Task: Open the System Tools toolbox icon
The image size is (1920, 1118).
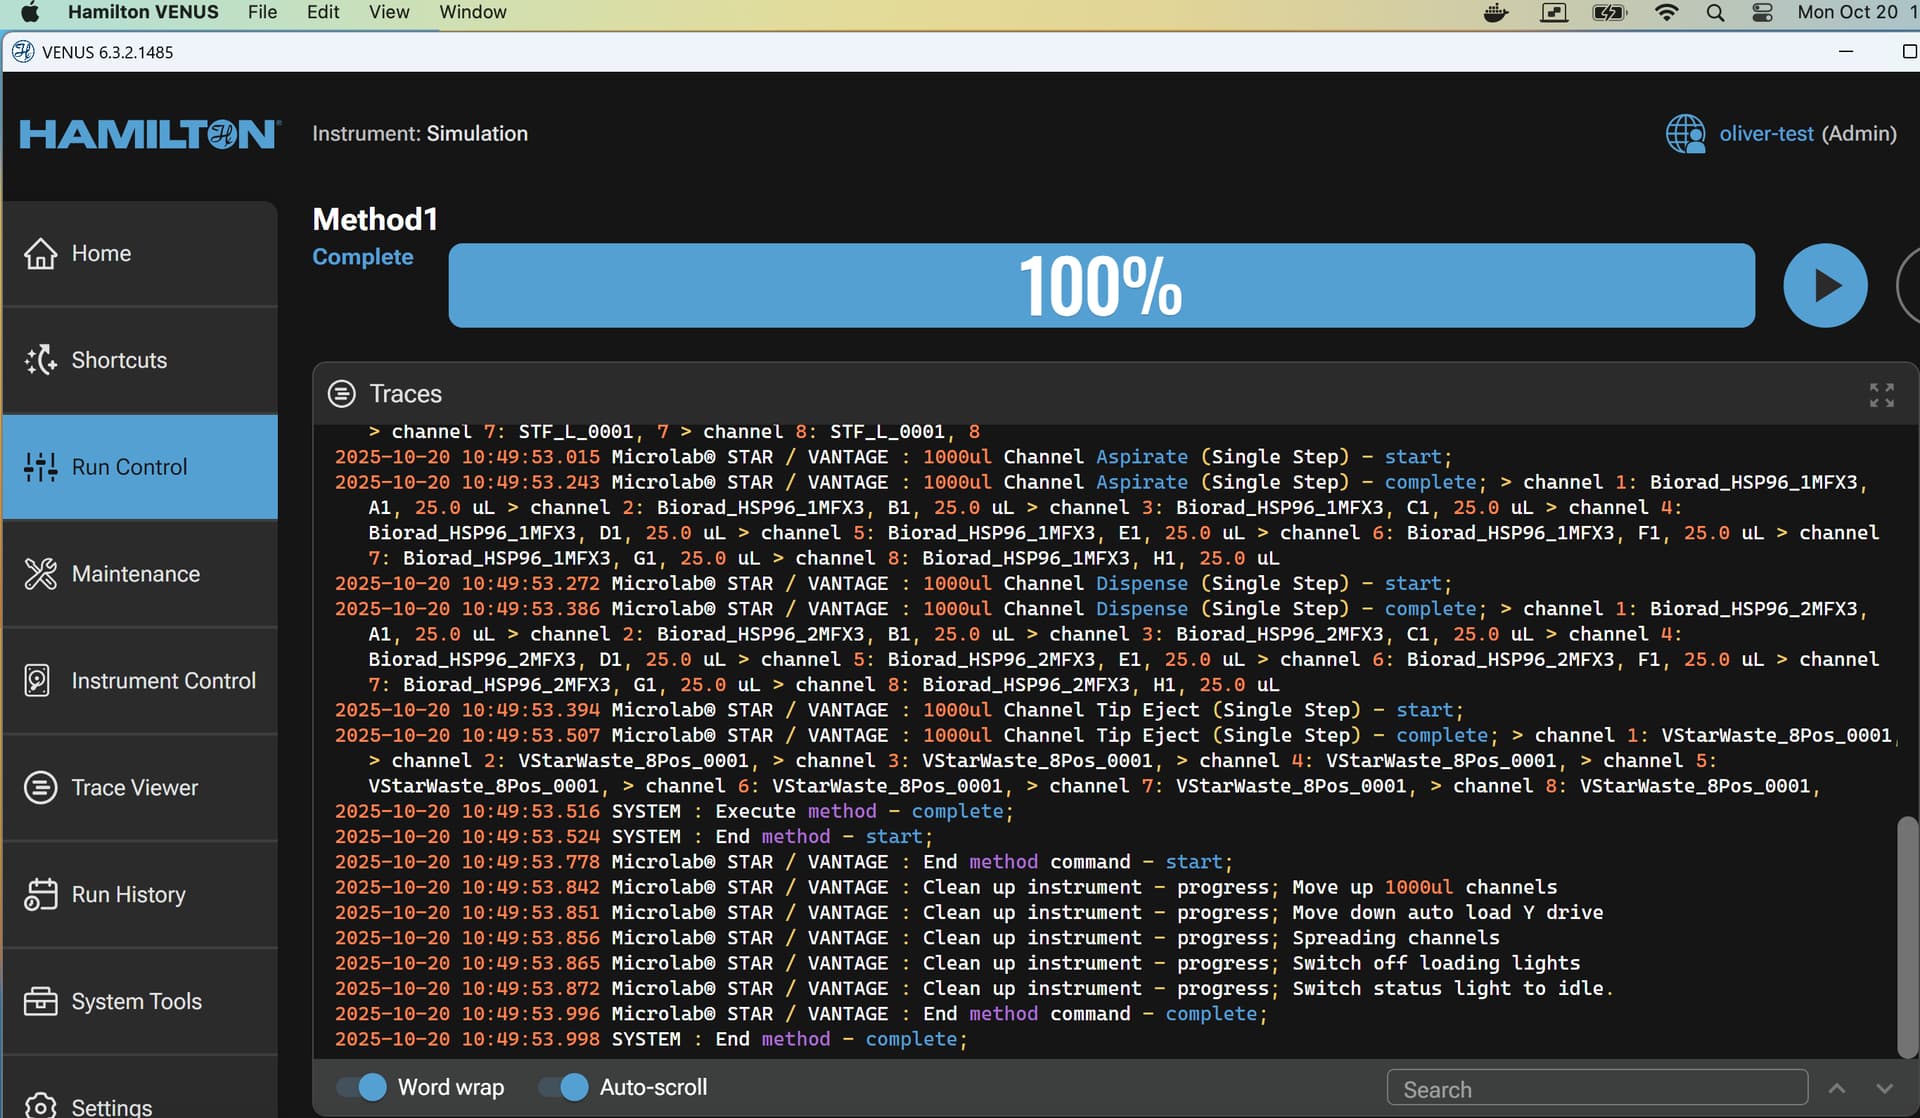Action: pyautogui.click(x=40, y=1001)
